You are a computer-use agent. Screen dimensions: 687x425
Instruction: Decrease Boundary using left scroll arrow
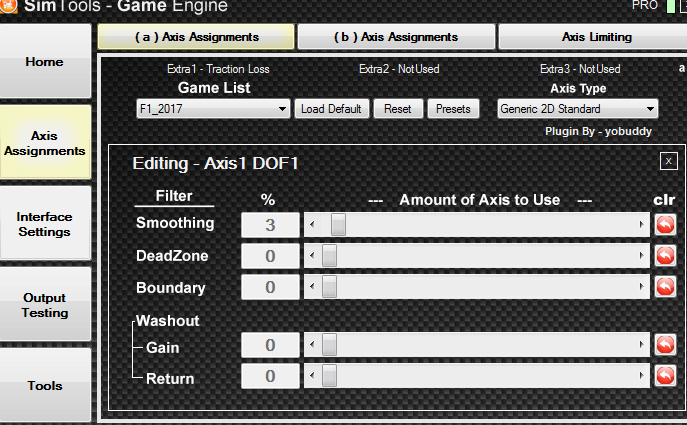pos(312,287)
